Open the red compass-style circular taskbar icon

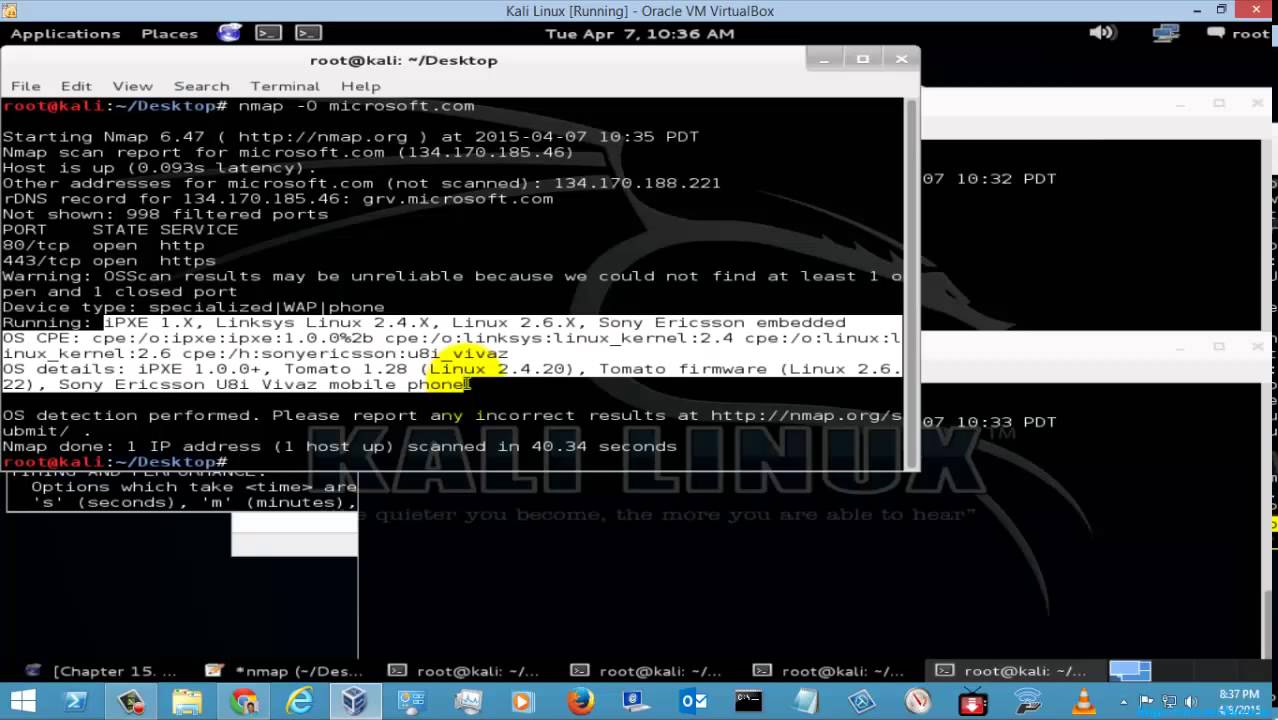[917, 702]
